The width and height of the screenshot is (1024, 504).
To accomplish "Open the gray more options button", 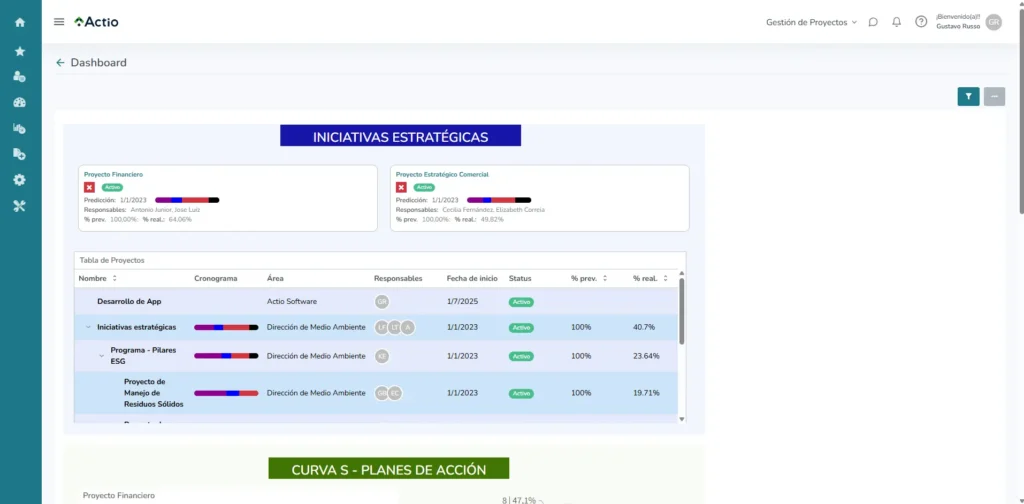I will point(994,96).
